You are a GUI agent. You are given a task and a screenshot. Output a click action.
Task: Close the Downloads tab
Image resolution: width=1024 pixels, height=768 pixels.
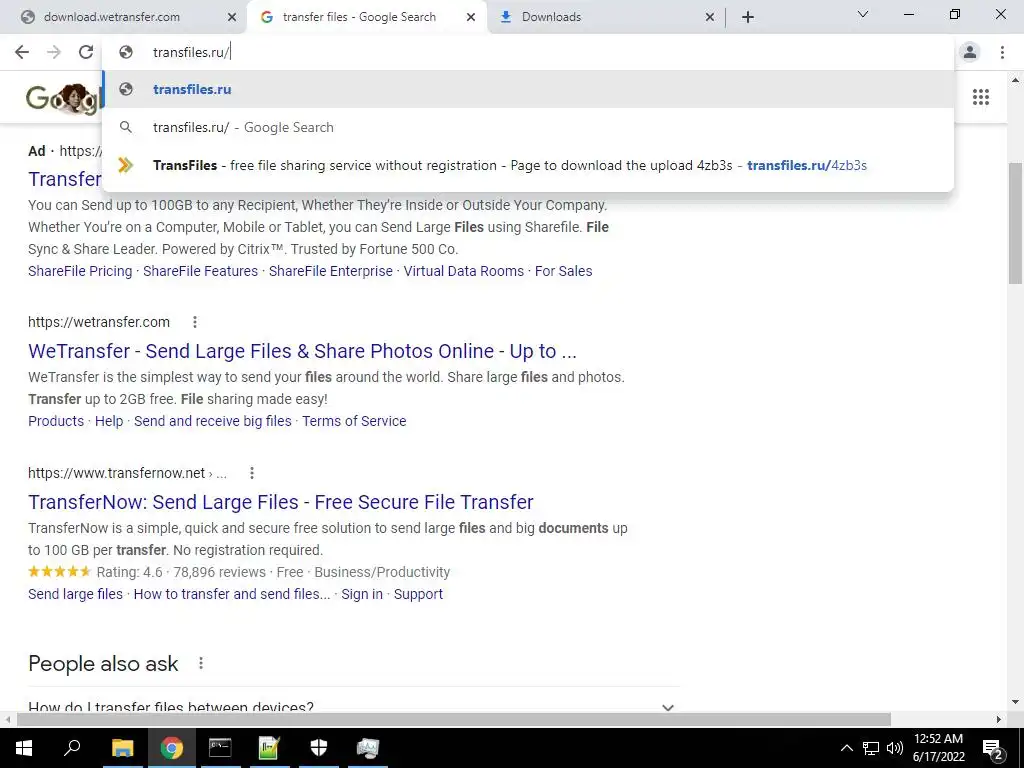pyautogui.click(x=710, y=18)
